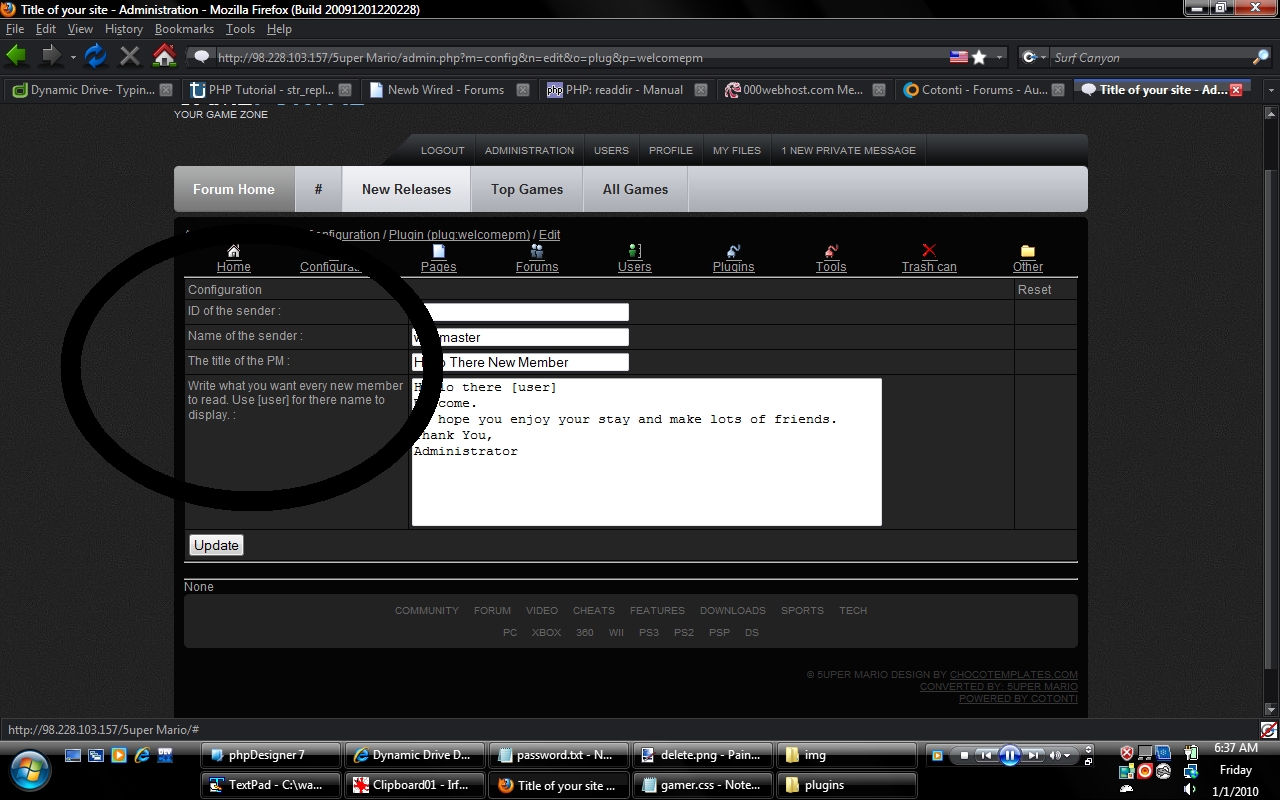Open the 1 New Private Message link
The height and width of the screenshot is (800, 1280).
pos(848,150)
